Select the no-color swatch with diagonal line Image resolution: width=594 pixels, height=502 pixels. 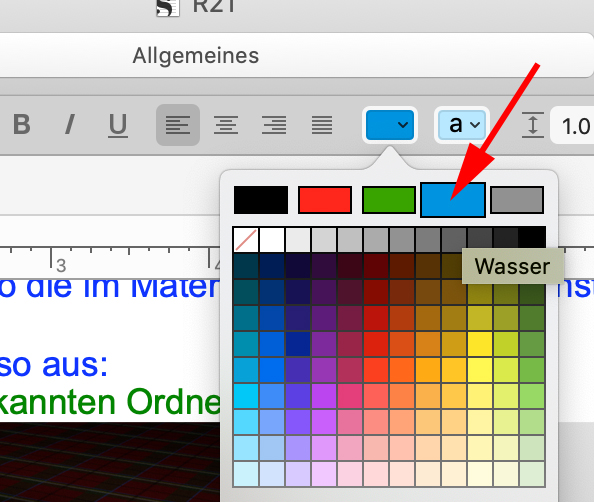[246, 239]
